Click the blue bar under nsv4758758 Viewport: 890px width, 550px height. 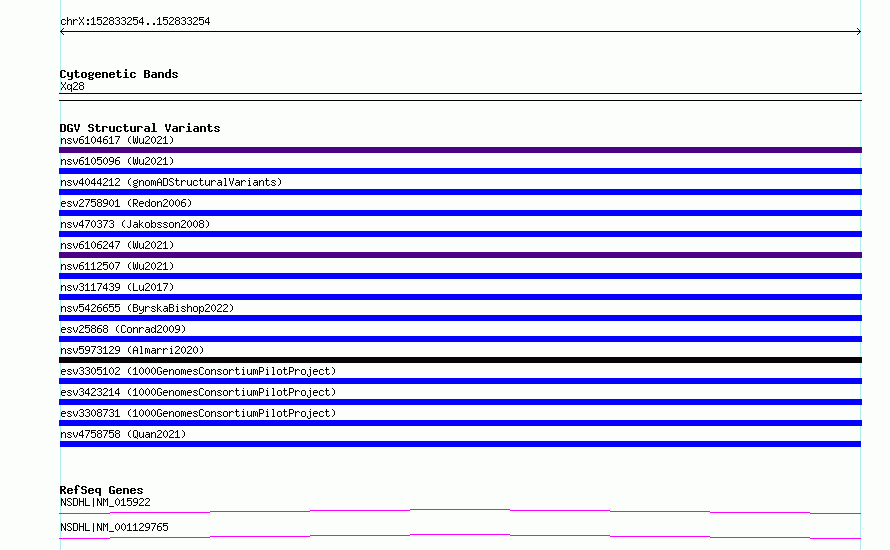coord(460,444)
